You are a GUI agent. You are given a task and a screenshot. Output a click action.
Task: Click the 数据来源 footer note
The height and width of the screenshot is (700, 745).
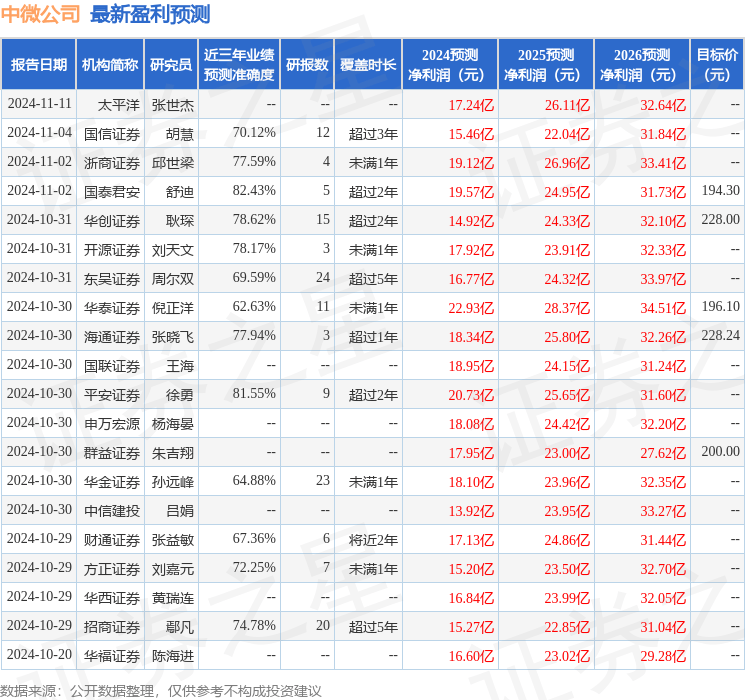tap(161, 690)
